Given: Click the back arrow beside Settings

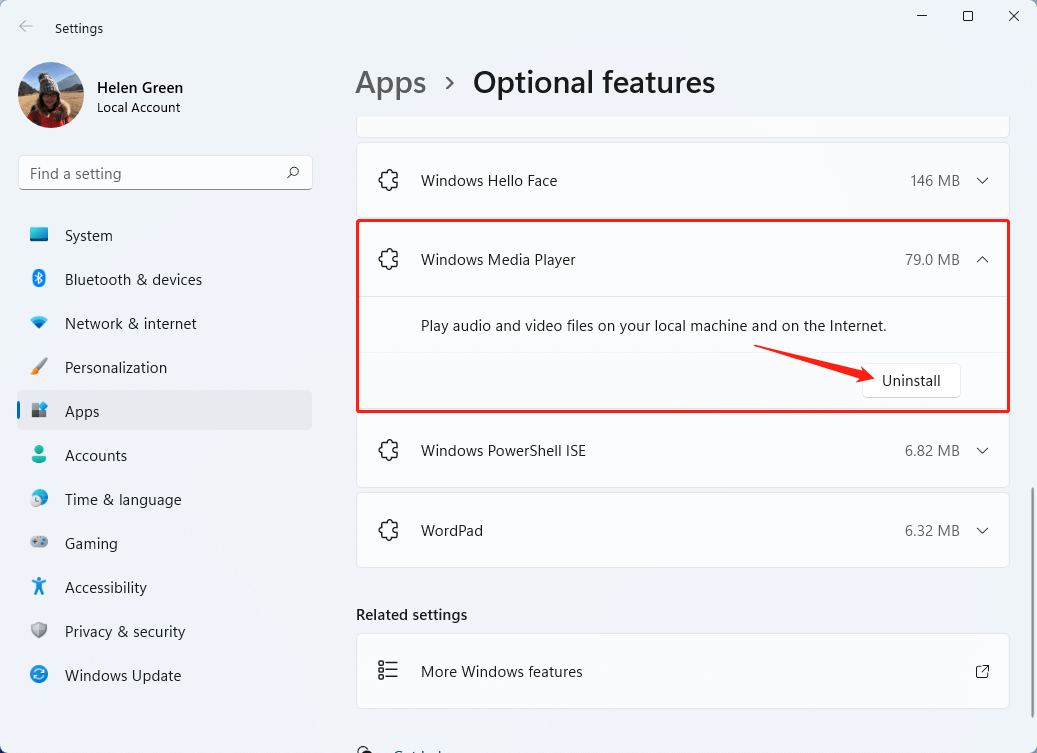Looking at the screenshot, I should tap(26, 26).
